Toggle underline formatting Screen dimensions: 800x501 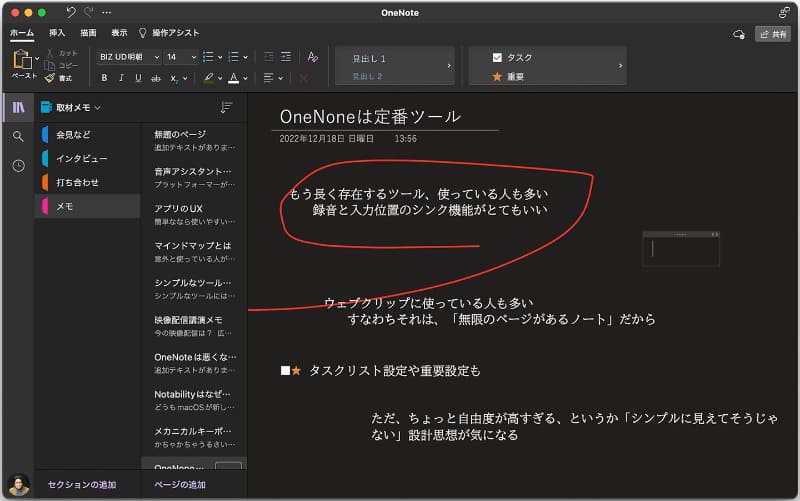point(138,78)
